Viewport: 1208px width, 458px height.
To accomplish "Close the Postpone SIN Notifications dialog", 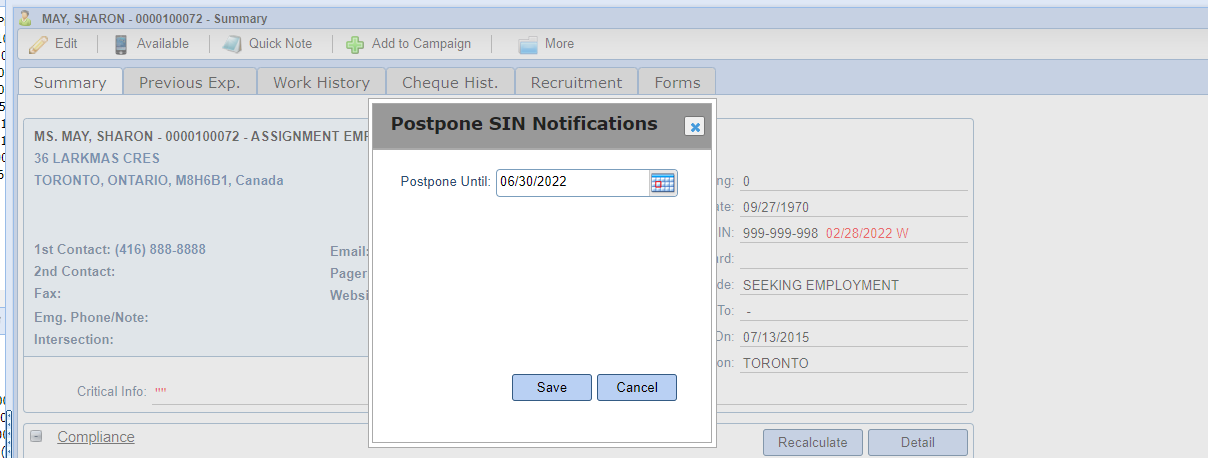I will 695,126.
